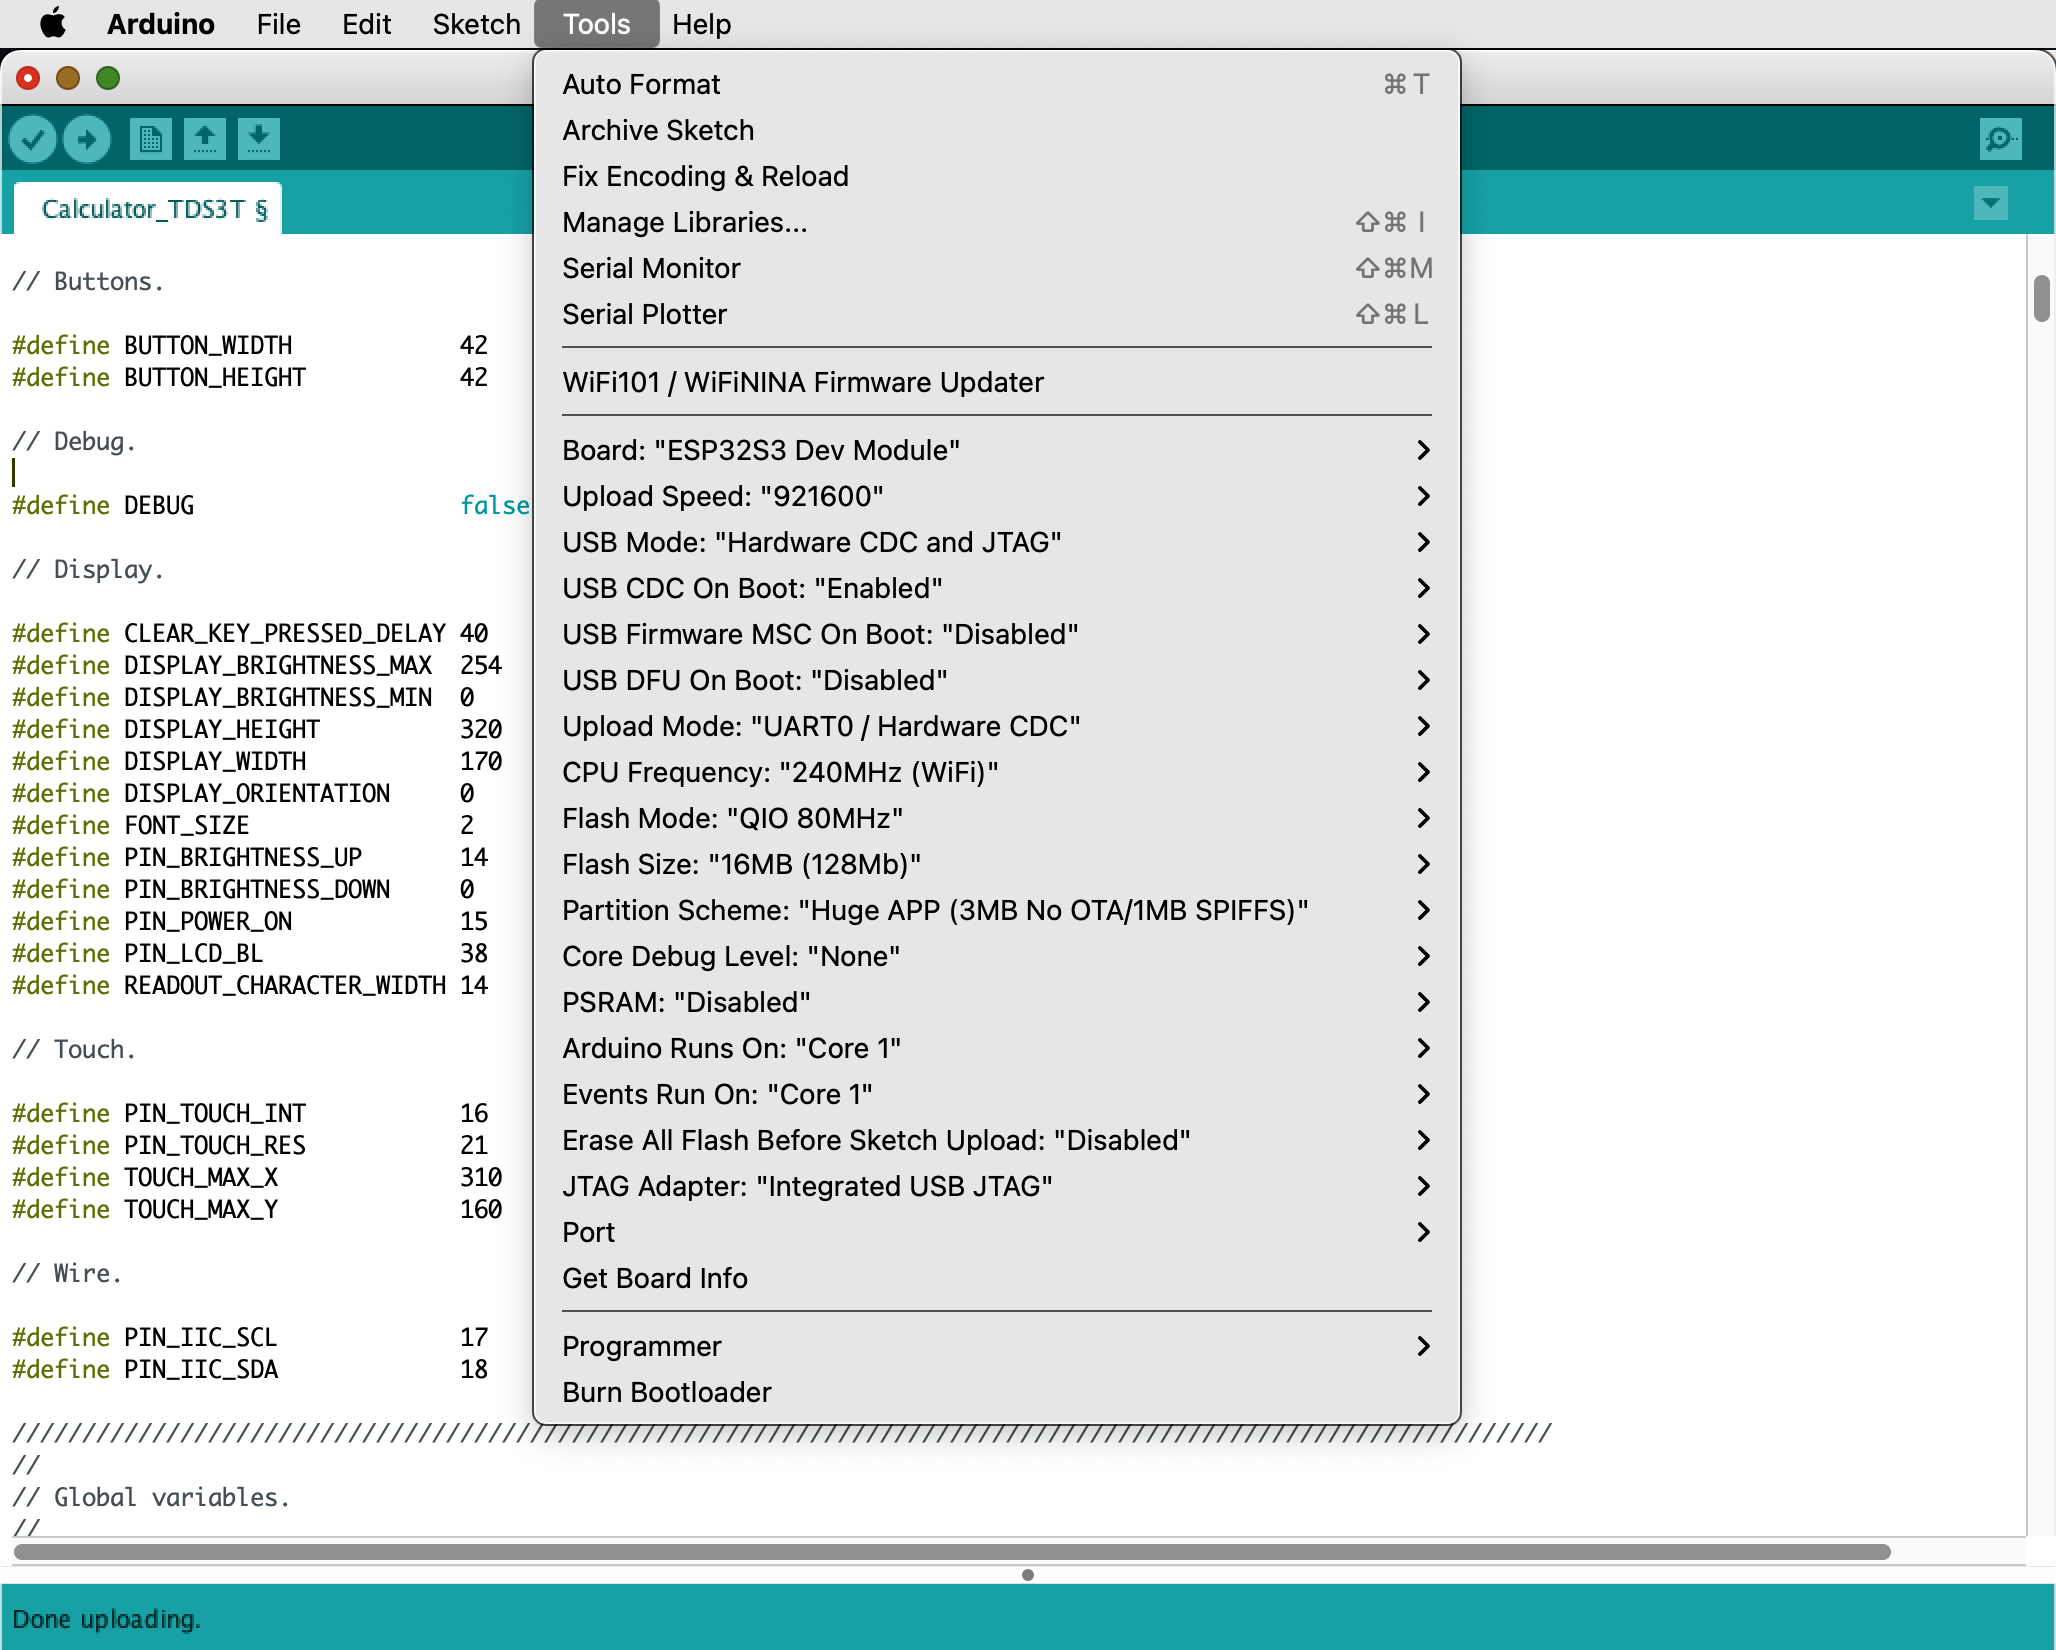Click the New sketch icon
This screenshot has width=2056, height=1650.
point(151,139)
